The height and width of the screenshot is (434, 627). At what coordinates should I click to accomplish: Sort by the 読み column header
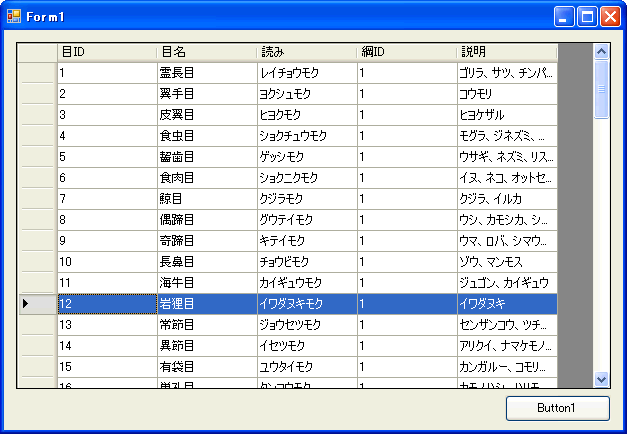pos(307,52)
